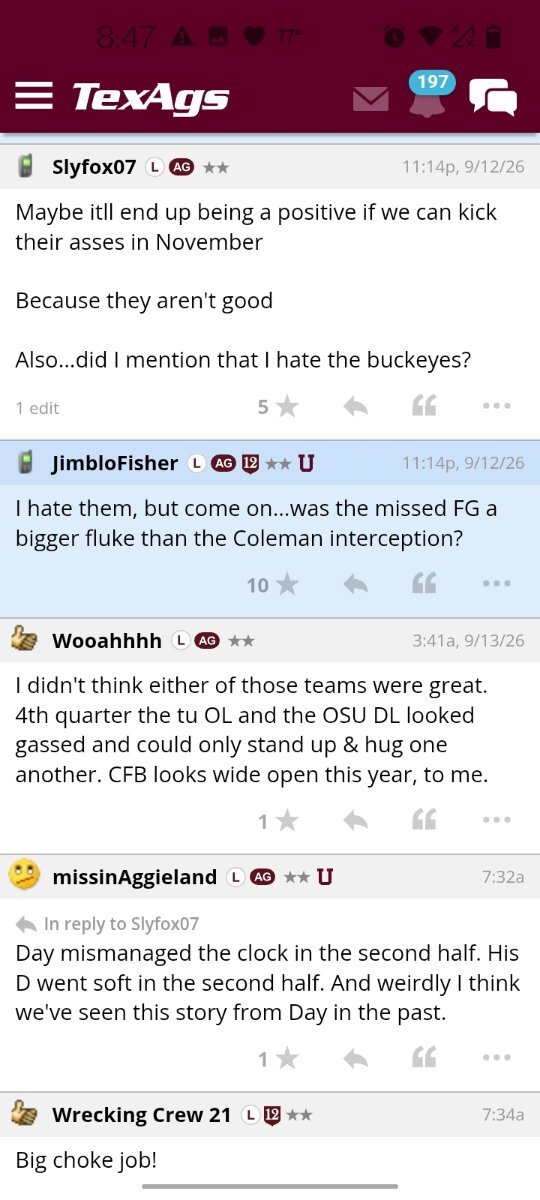This screenshot has height=1200, width=540.
Task: Open the hamburger navigation menu
Action: coord(34,95)
